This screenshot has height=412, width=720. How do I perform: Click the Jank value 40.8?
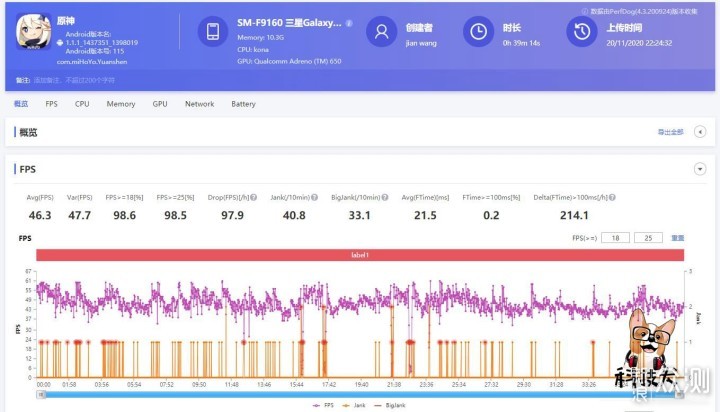294,215
